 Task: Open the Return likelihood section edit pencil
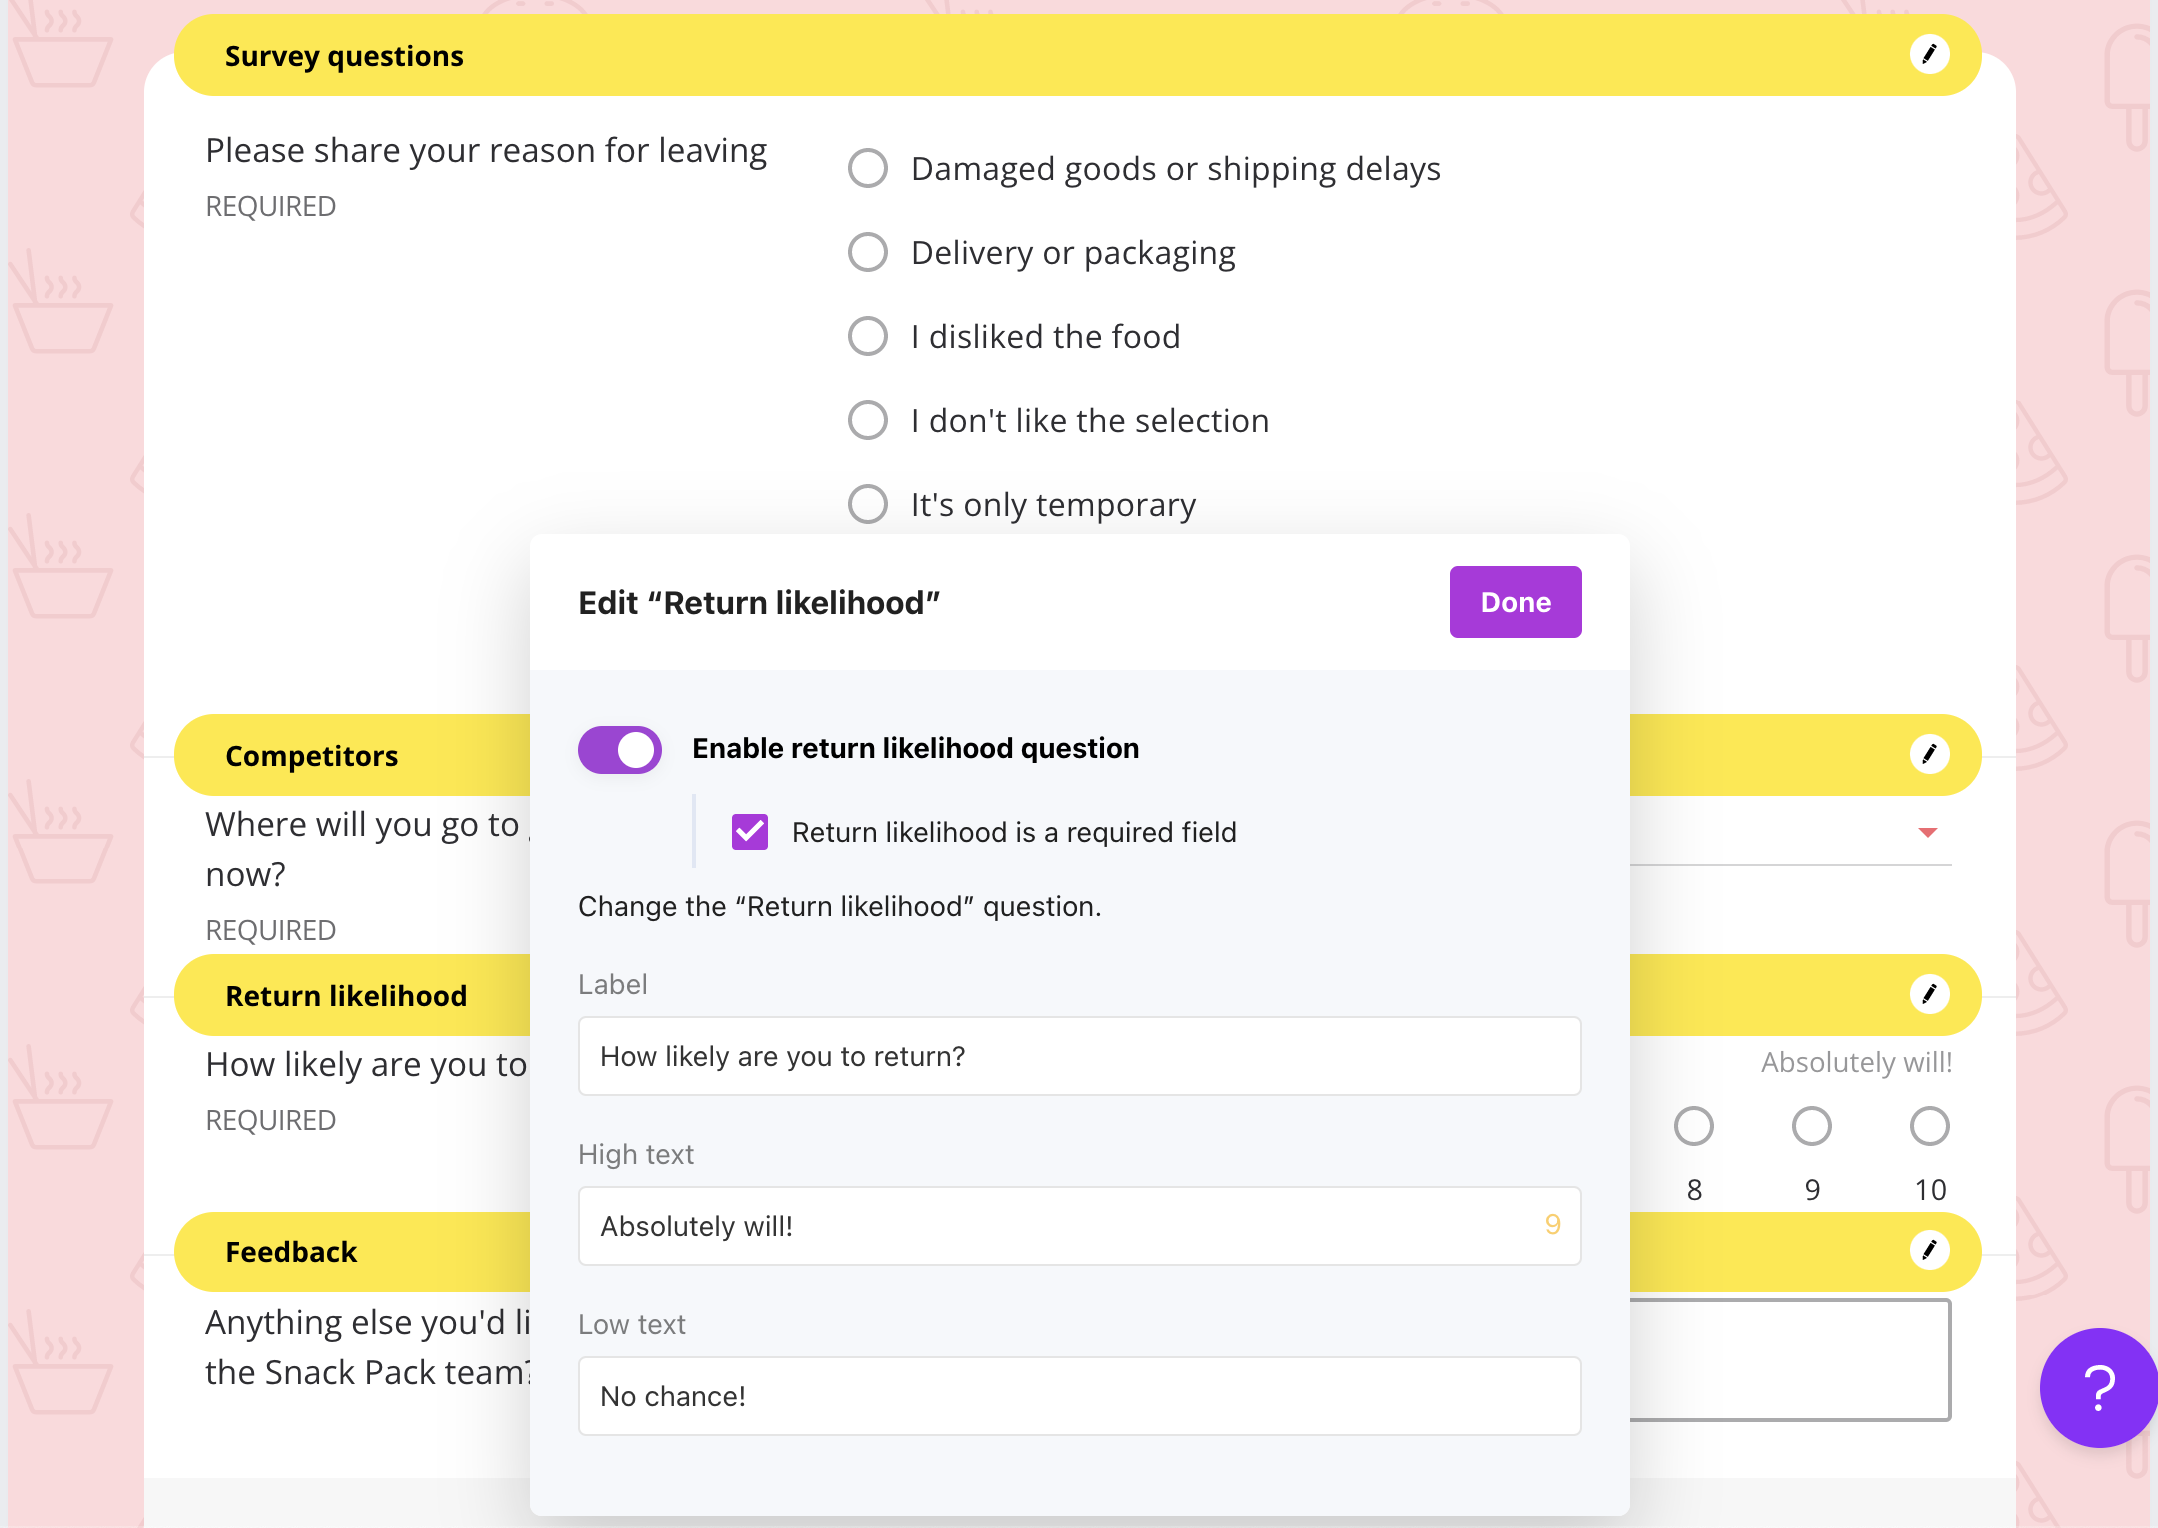click(1929, 994)
